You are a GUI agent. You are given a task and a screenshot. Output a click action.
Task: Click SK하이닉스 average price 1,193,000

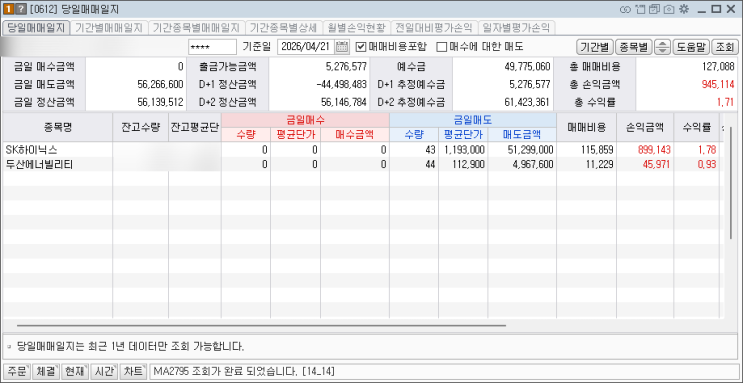point(464,150)
